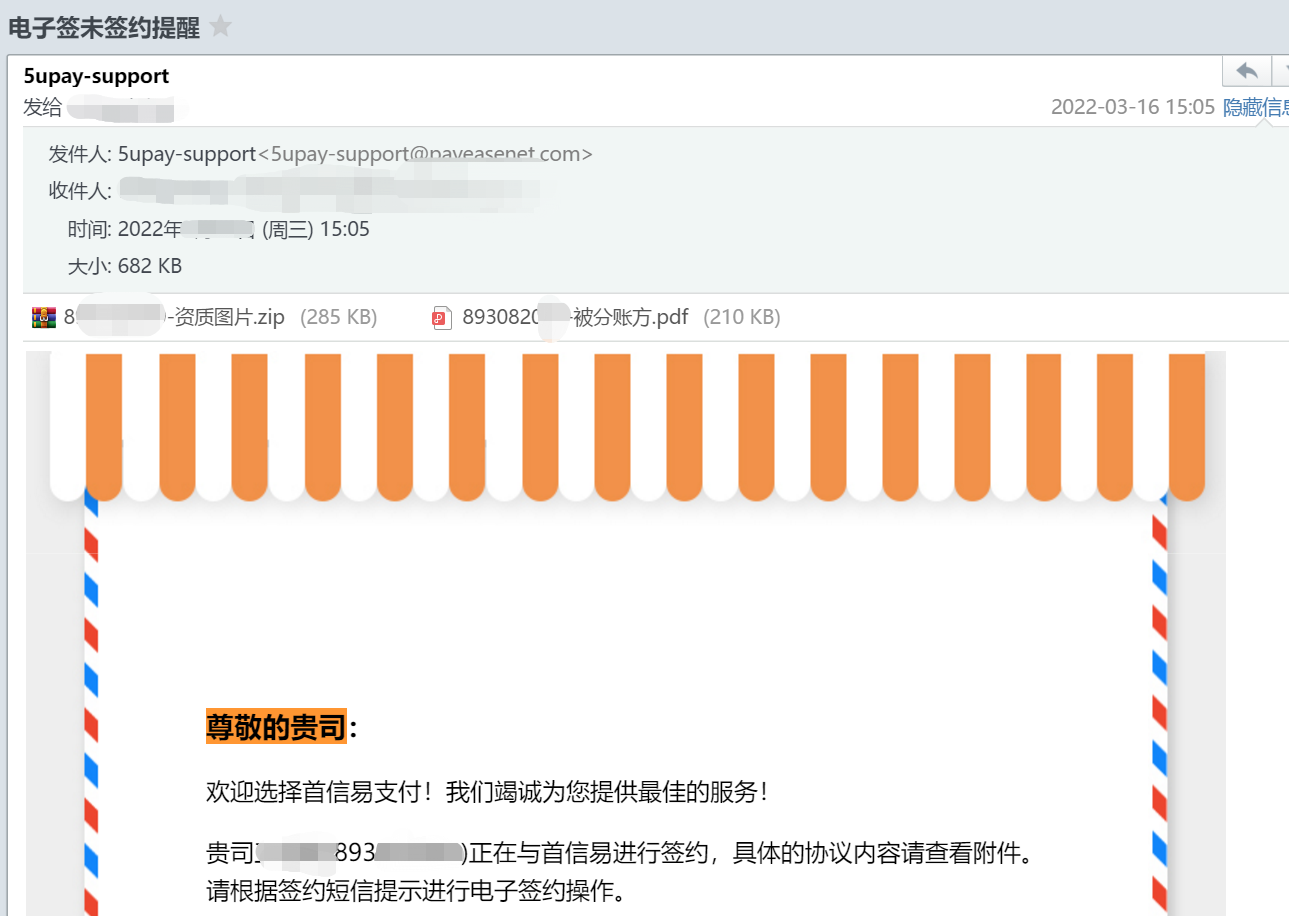Star the 电子签未签约提醒 email
1289x916 pixels.
220,27
